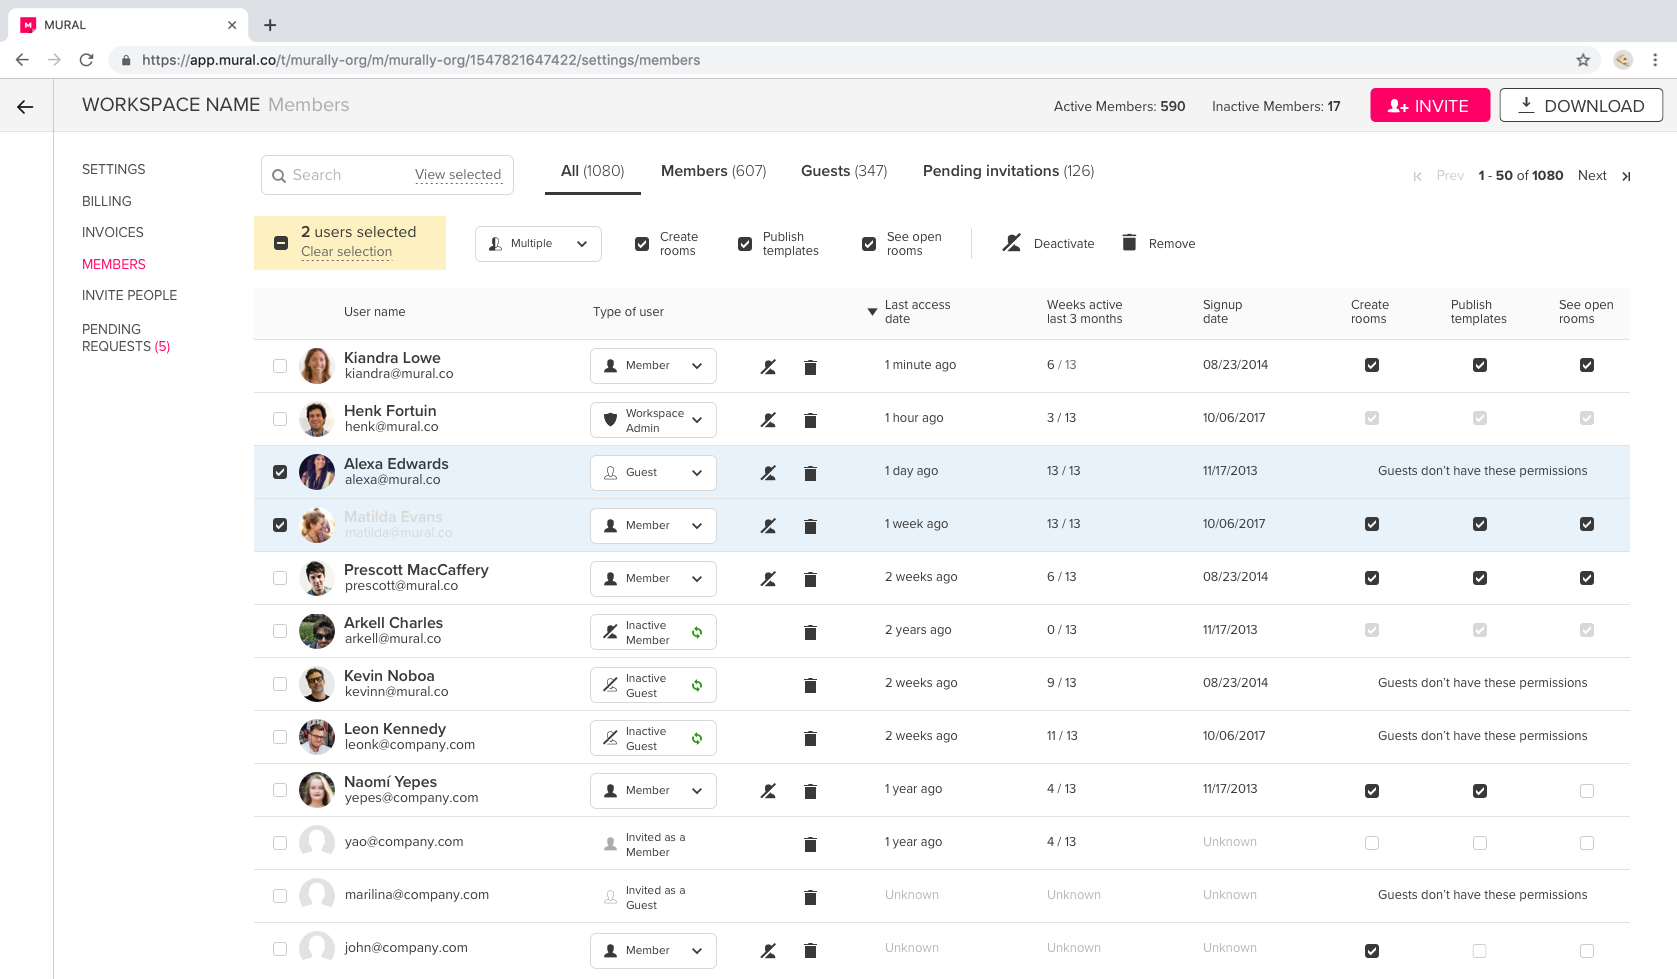Image resolution: width=1677 pixels, height=979 pixels.
Task: Open john@company.com Member type dropdown
Action: [x=653, y=951]
